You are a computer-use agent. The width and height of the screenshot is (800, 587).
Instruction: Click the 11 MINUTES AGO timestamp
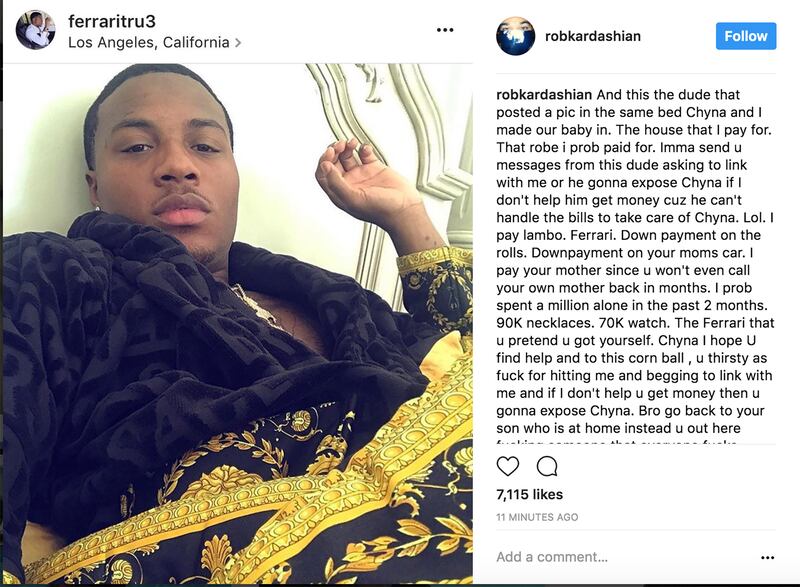[537, 517]
